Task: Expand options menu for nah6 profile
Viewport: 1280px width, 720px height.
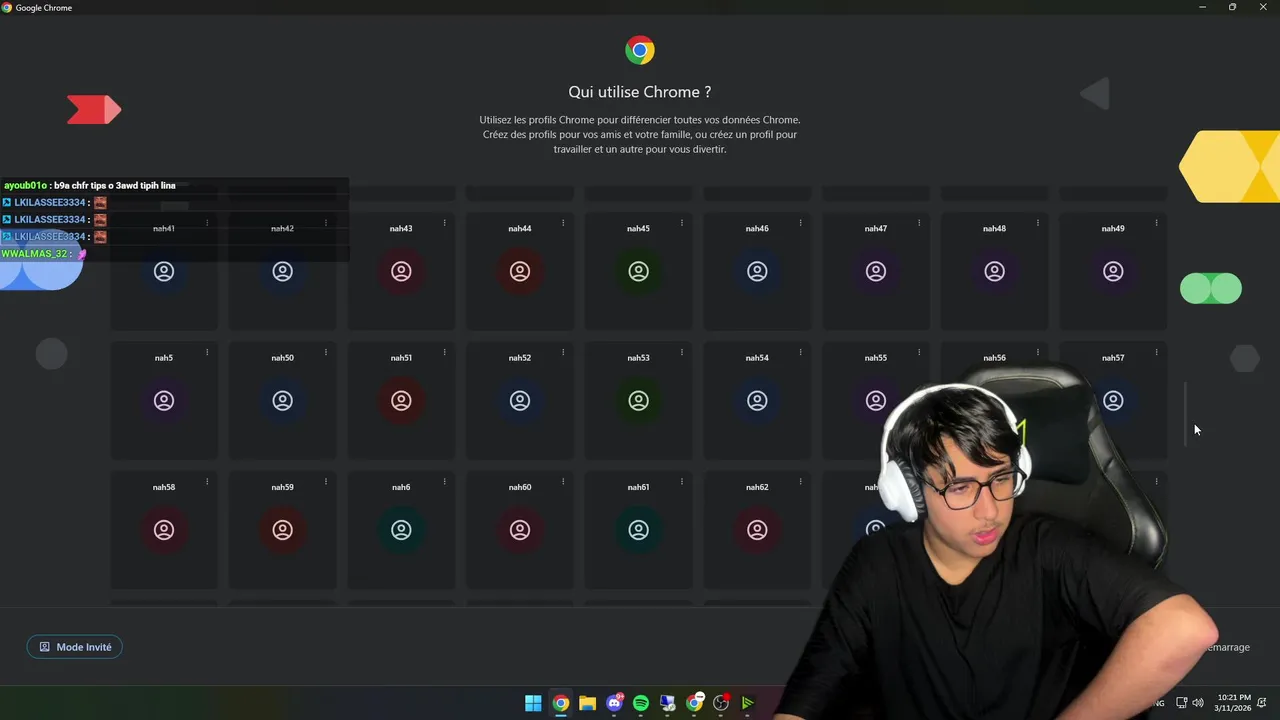Action: point(444,482)
